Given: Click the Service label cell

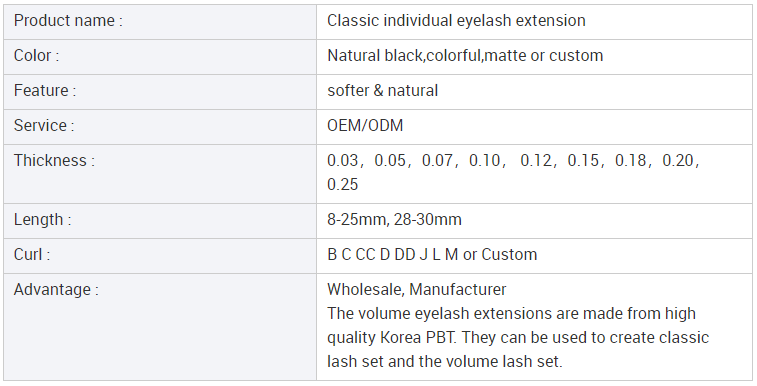Looking at the screenshot, I should [x=160, y=126].
